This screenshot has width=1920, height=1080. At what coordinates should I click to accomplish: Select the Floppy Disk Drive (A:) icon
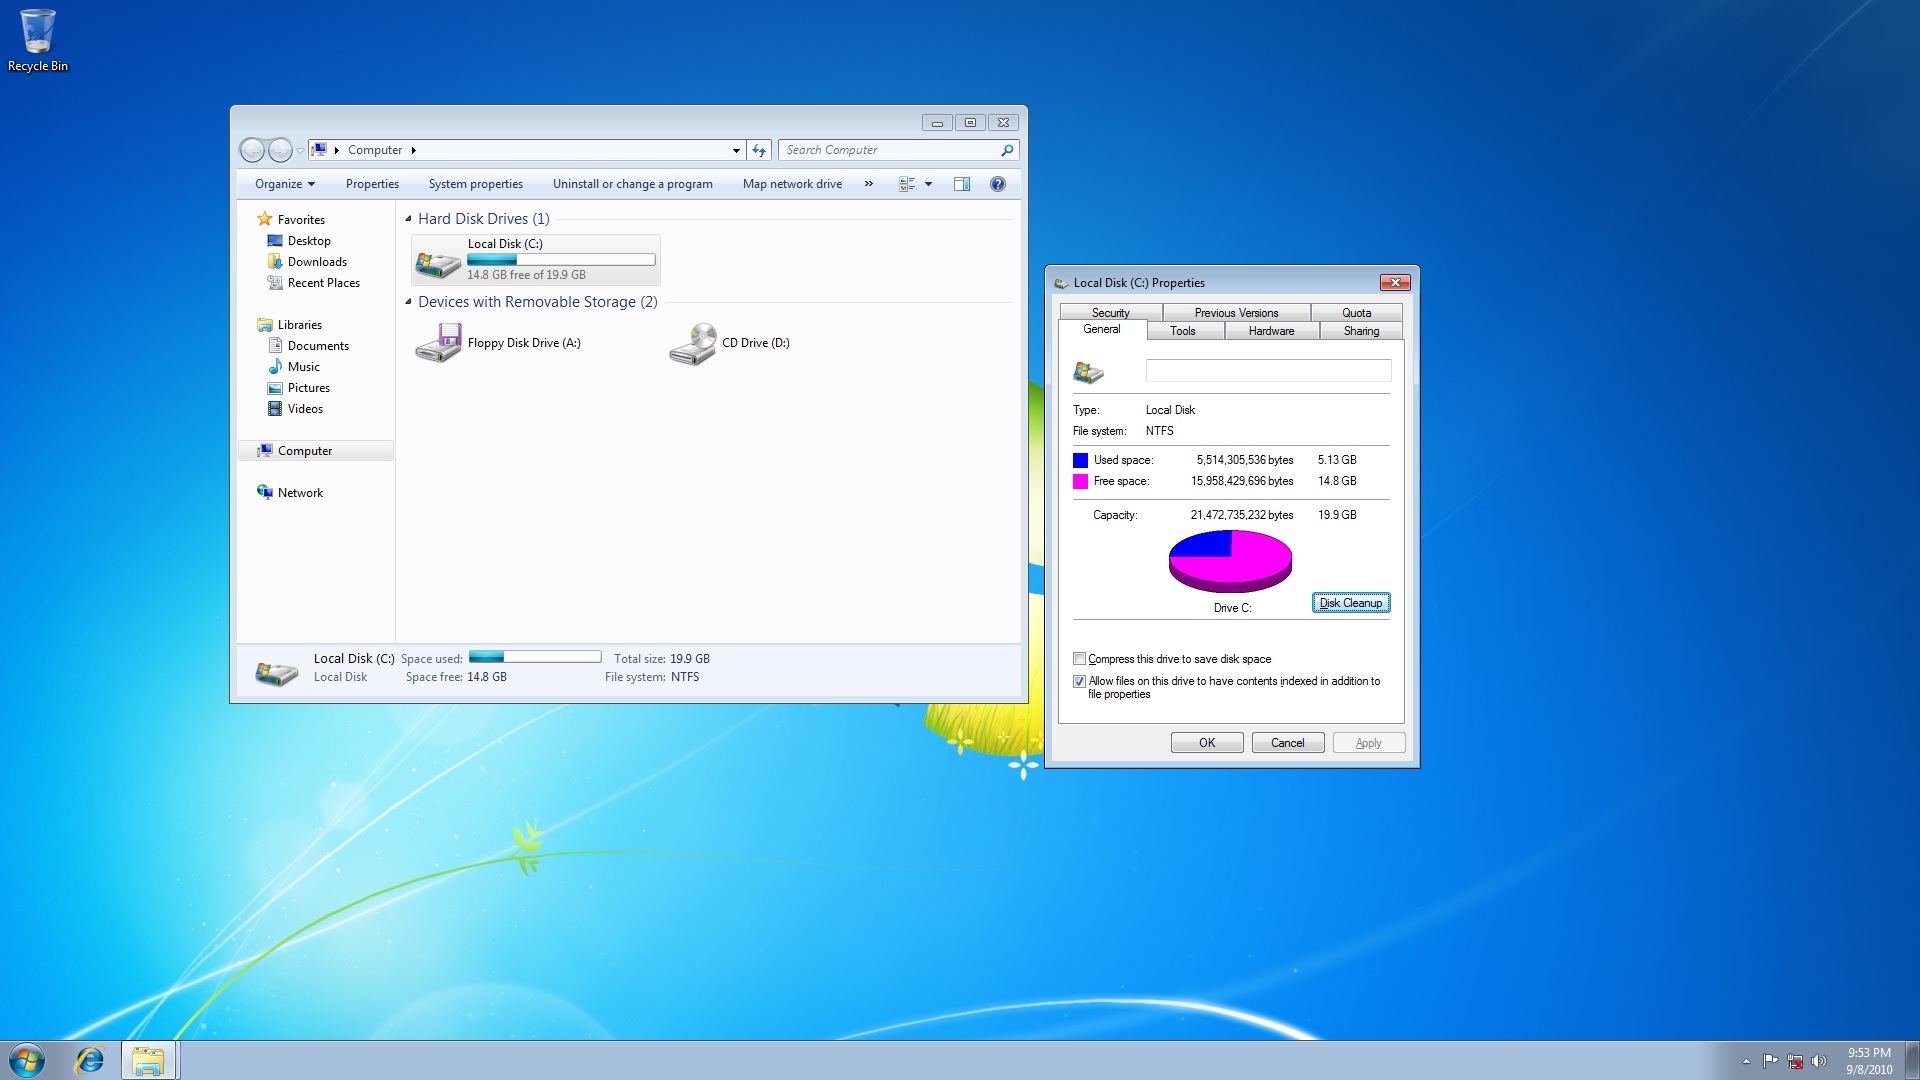[438, 343]
